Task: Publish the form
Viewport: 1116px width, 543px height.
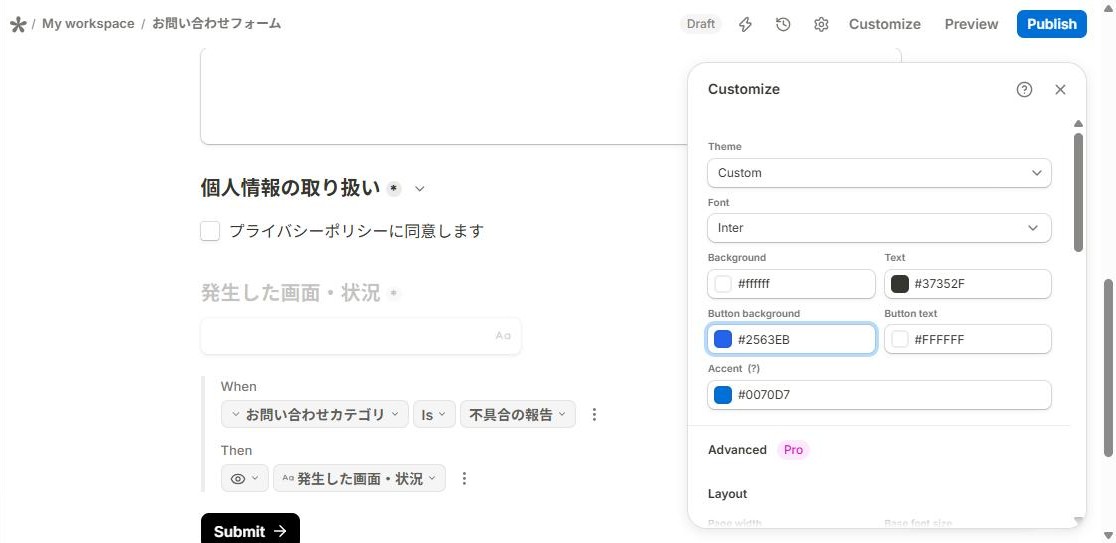Action: coord(1052,24)
